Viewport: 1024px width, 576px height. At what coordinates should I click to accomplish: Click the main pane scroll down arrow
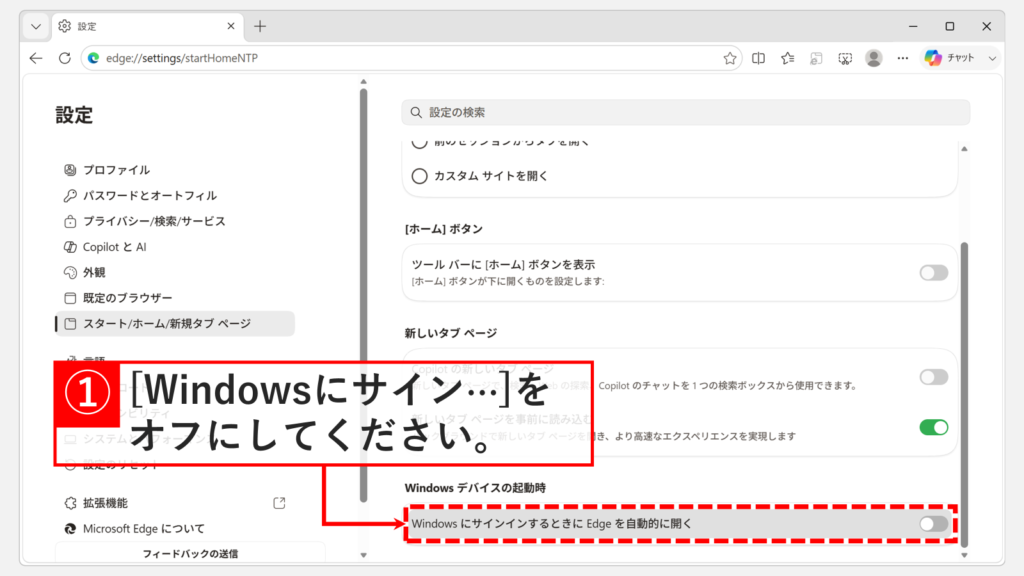tap(964, 556)
